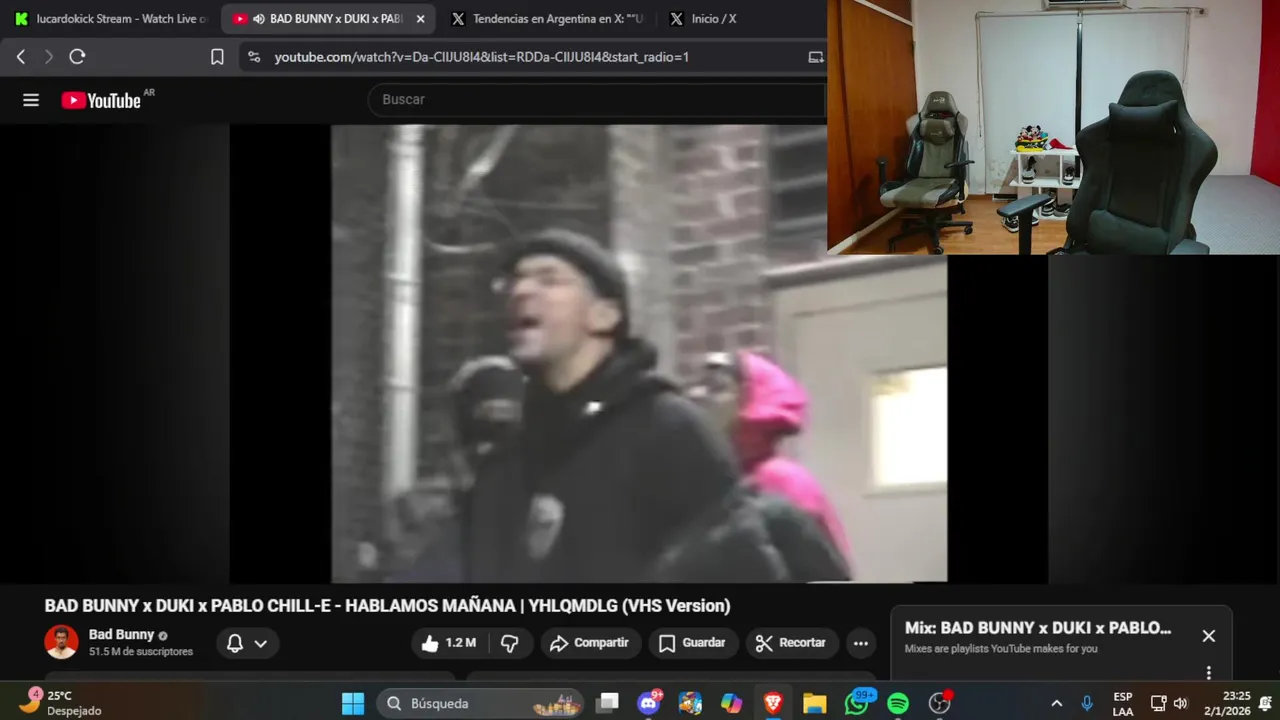The width and height of the screenshot is (1280, 720).
Task: Click the URL in the address bar
Action: [x=481, y=57]
